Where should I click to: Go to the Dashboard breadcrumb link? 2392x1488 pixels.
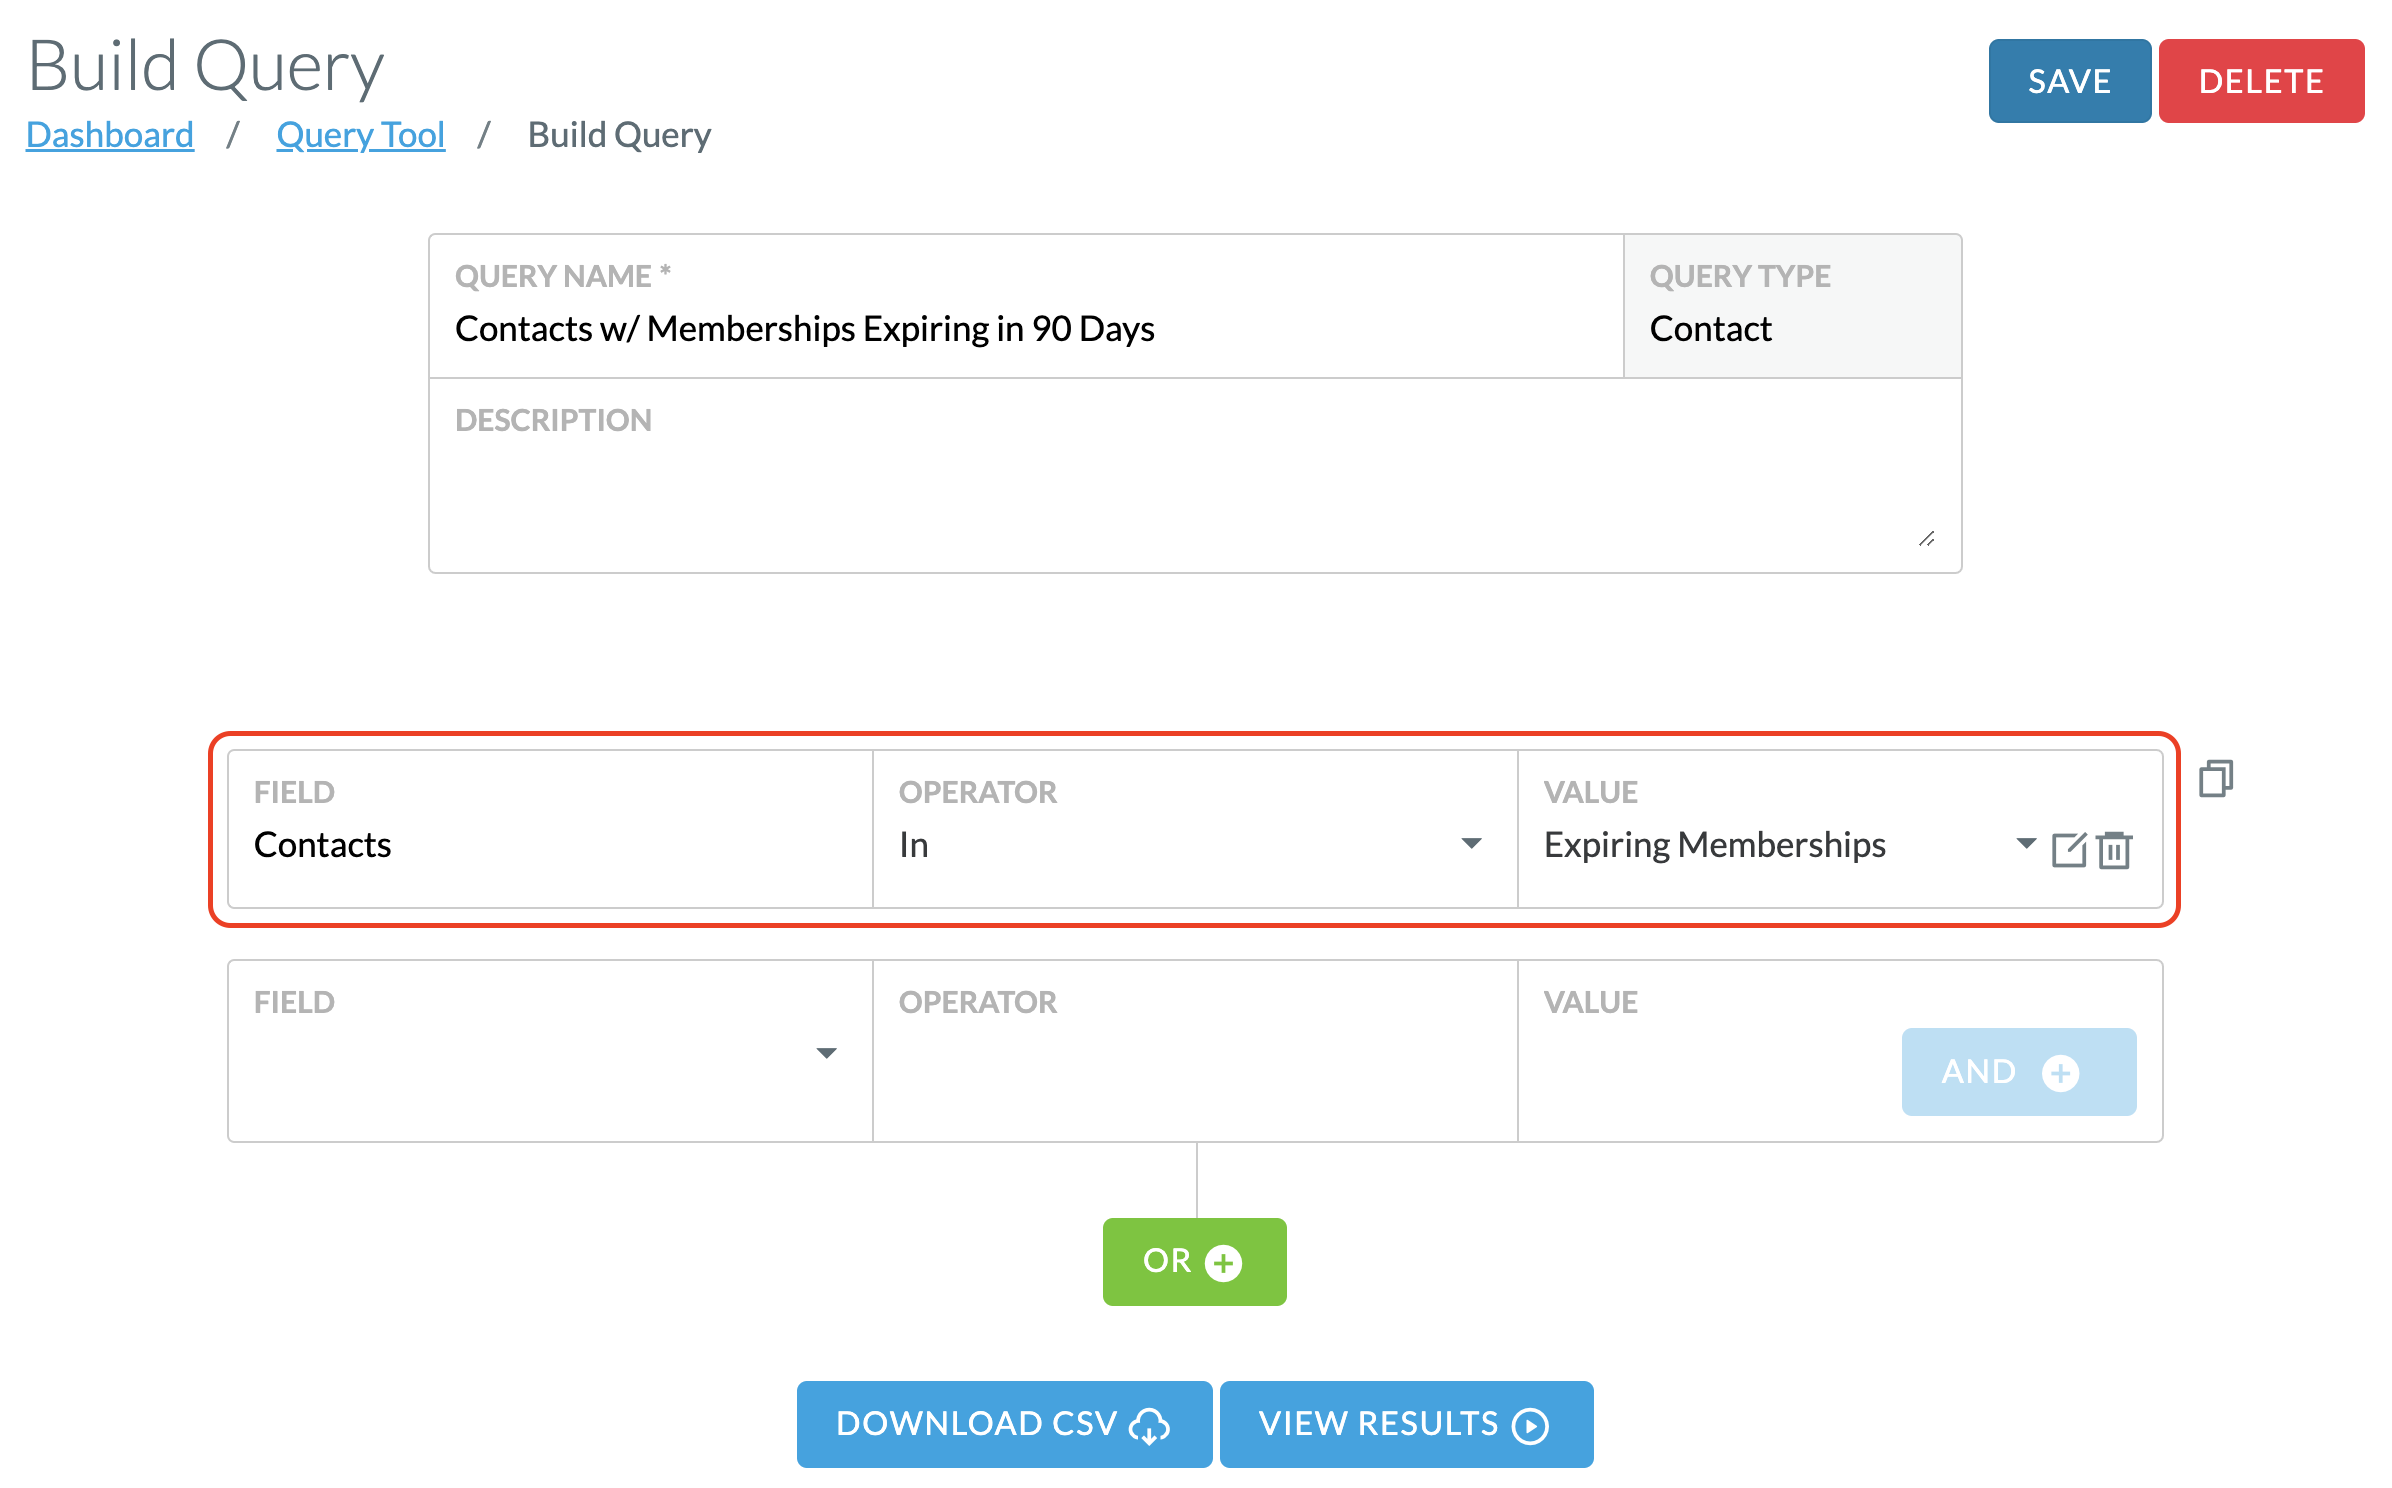tap(110, 135)
